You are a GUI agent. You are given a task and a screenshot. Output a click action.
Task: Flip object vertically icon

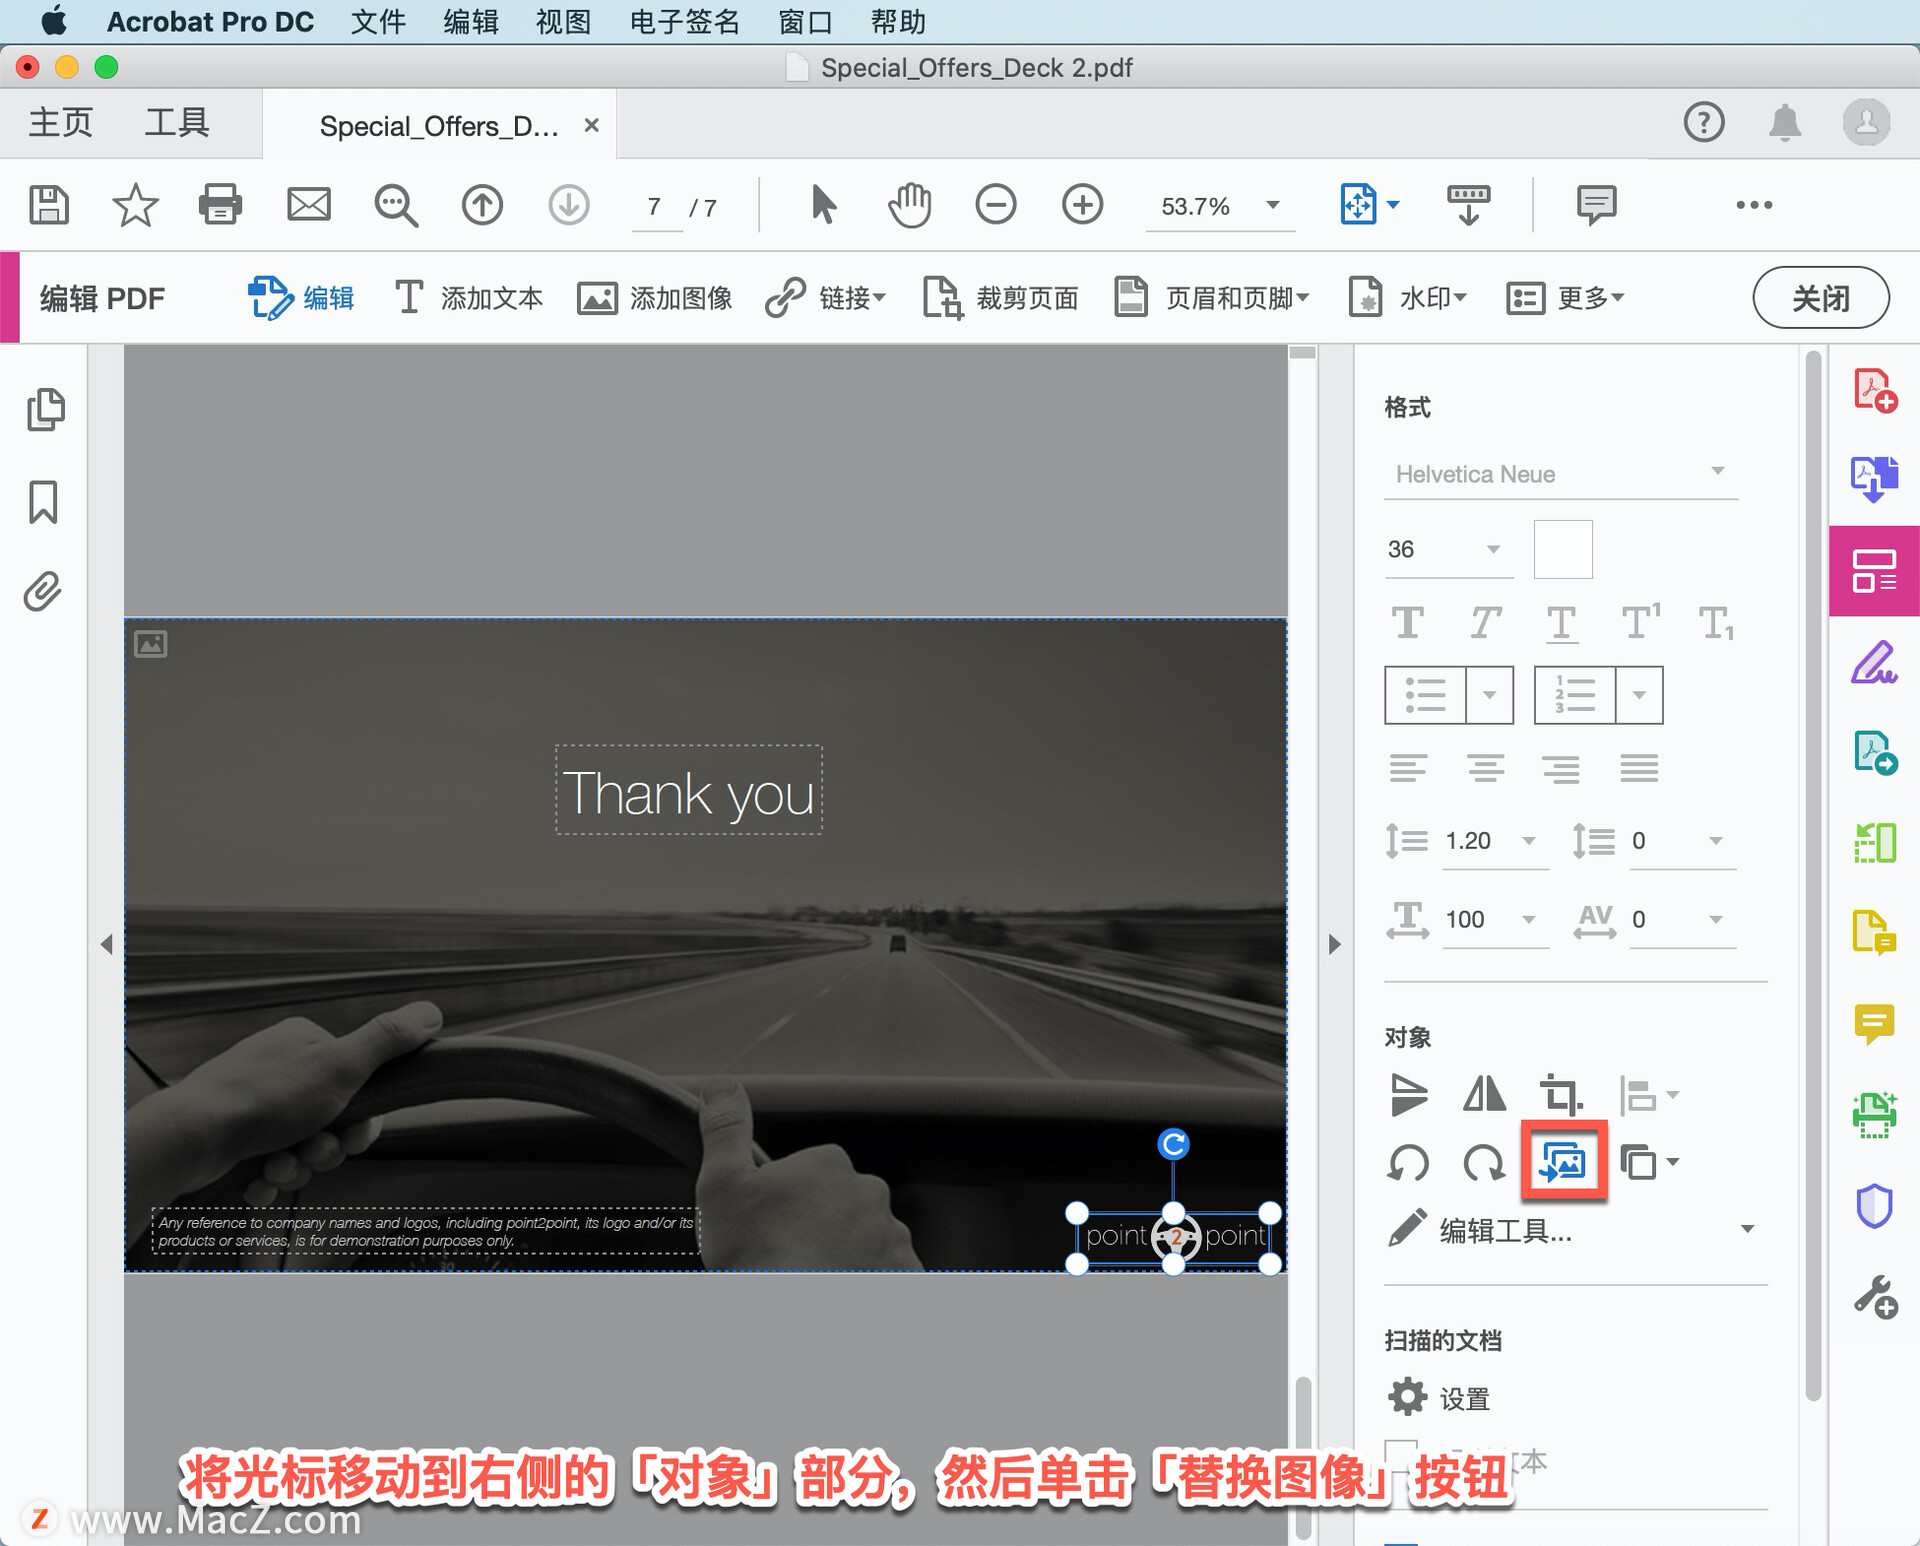pos(1409,1094)
